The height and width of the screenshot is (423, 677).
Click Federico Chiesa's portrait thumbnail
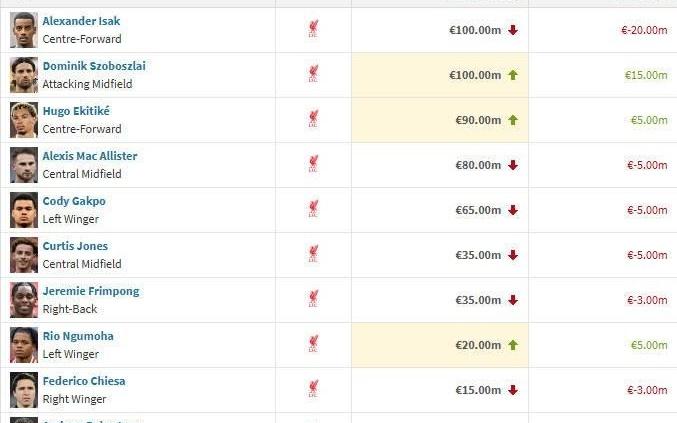[x=24, y=390]
